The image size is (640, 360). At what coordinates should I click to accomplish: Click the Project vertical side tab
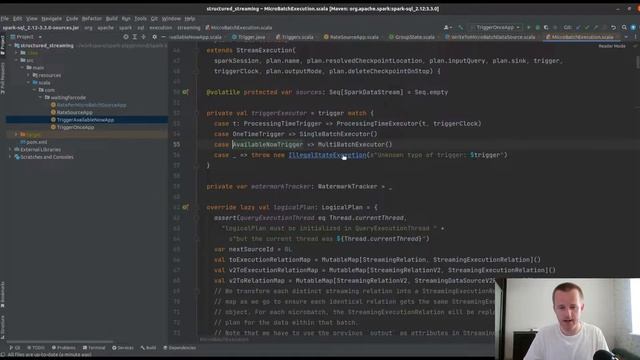tap(2, 46)
